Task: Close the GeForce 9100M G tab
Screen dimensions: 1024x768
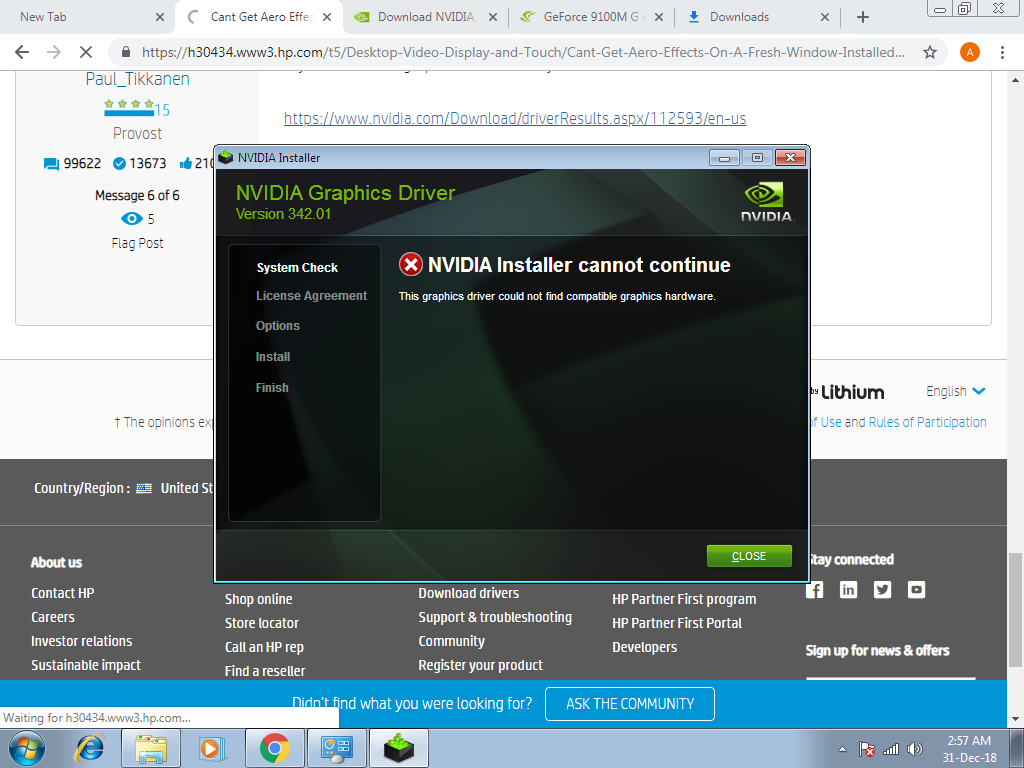Action: [x=659, y=17]
